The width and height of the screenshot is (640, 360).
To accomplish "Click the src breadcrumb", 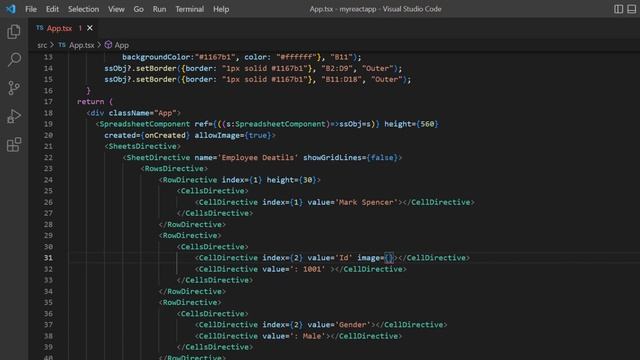I will point(42,45).
